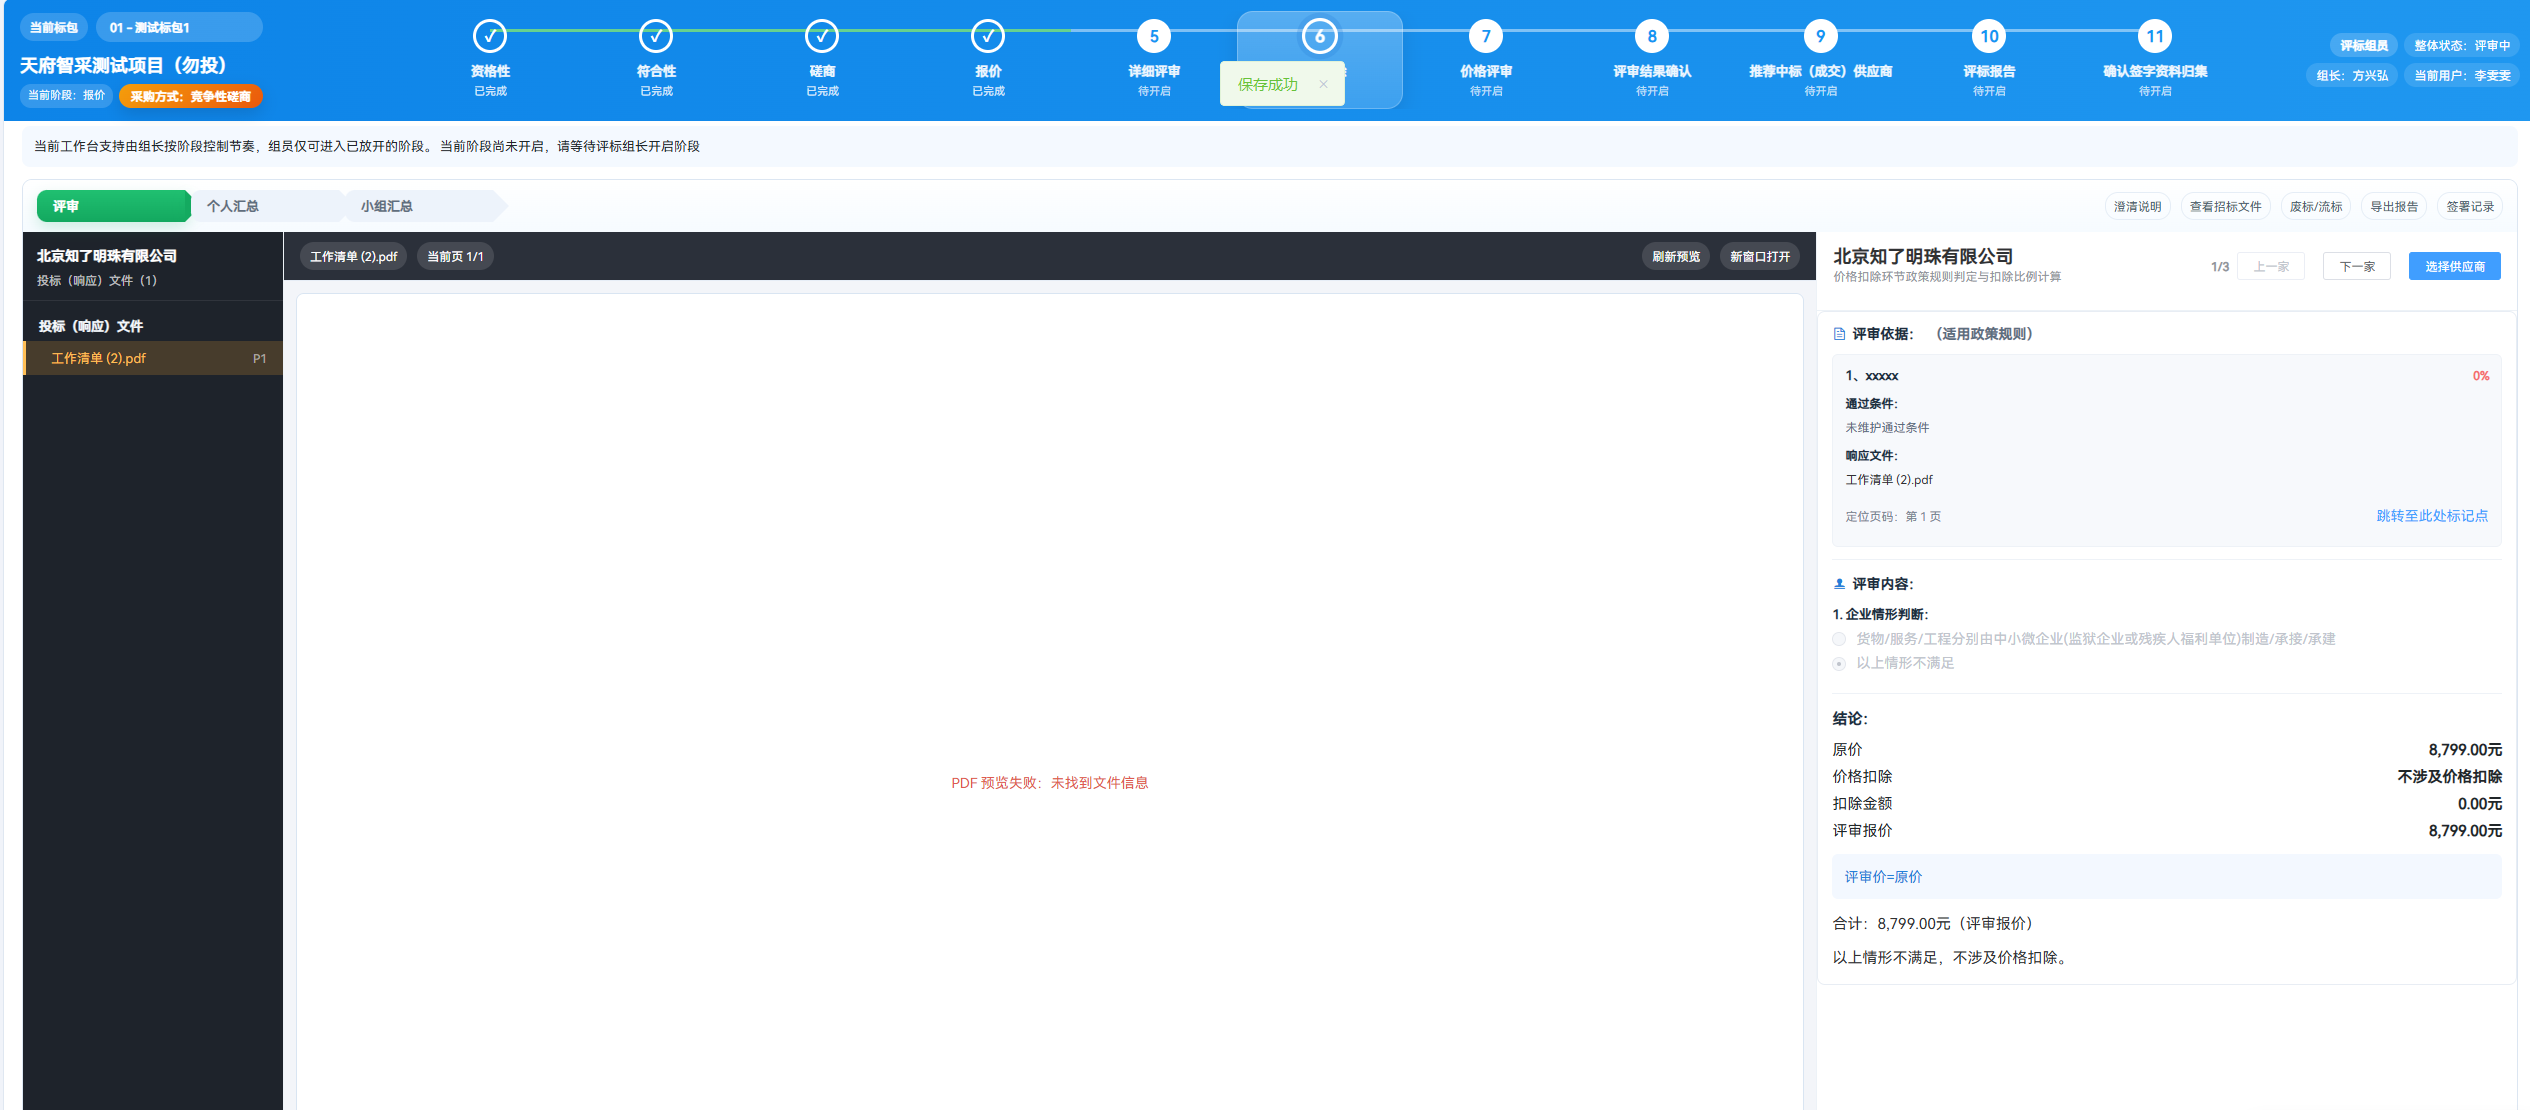Viewport: 2530px width, 1110px height.
Task: Click the completed 磋商 step circle
Action: (x=822, y=37)
